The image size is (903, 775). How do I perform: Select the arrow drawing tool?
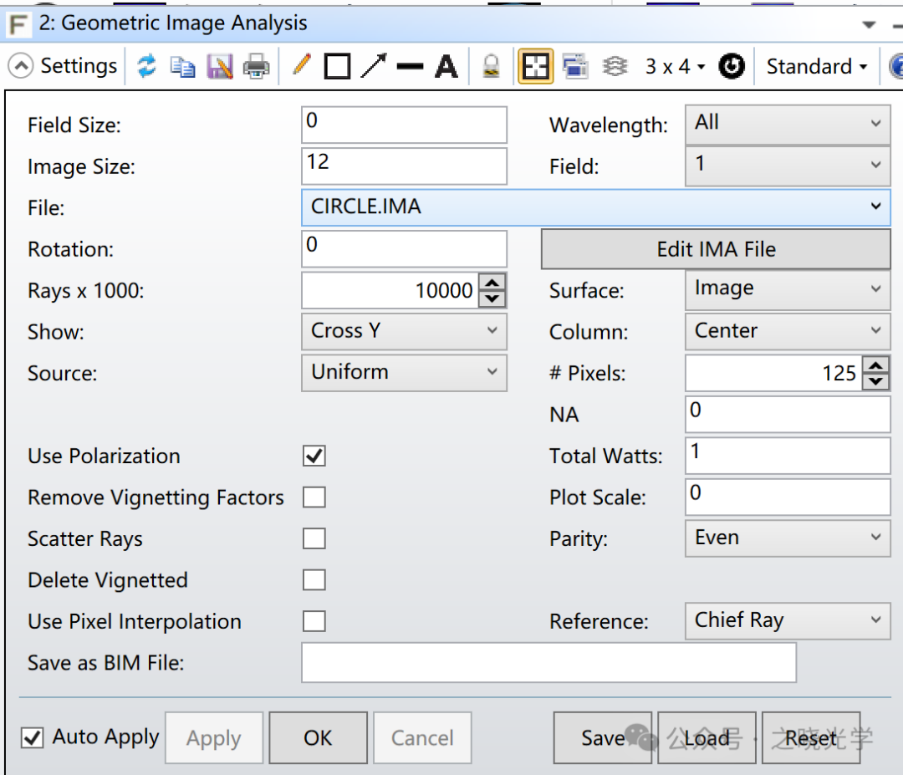click(373, 67)
